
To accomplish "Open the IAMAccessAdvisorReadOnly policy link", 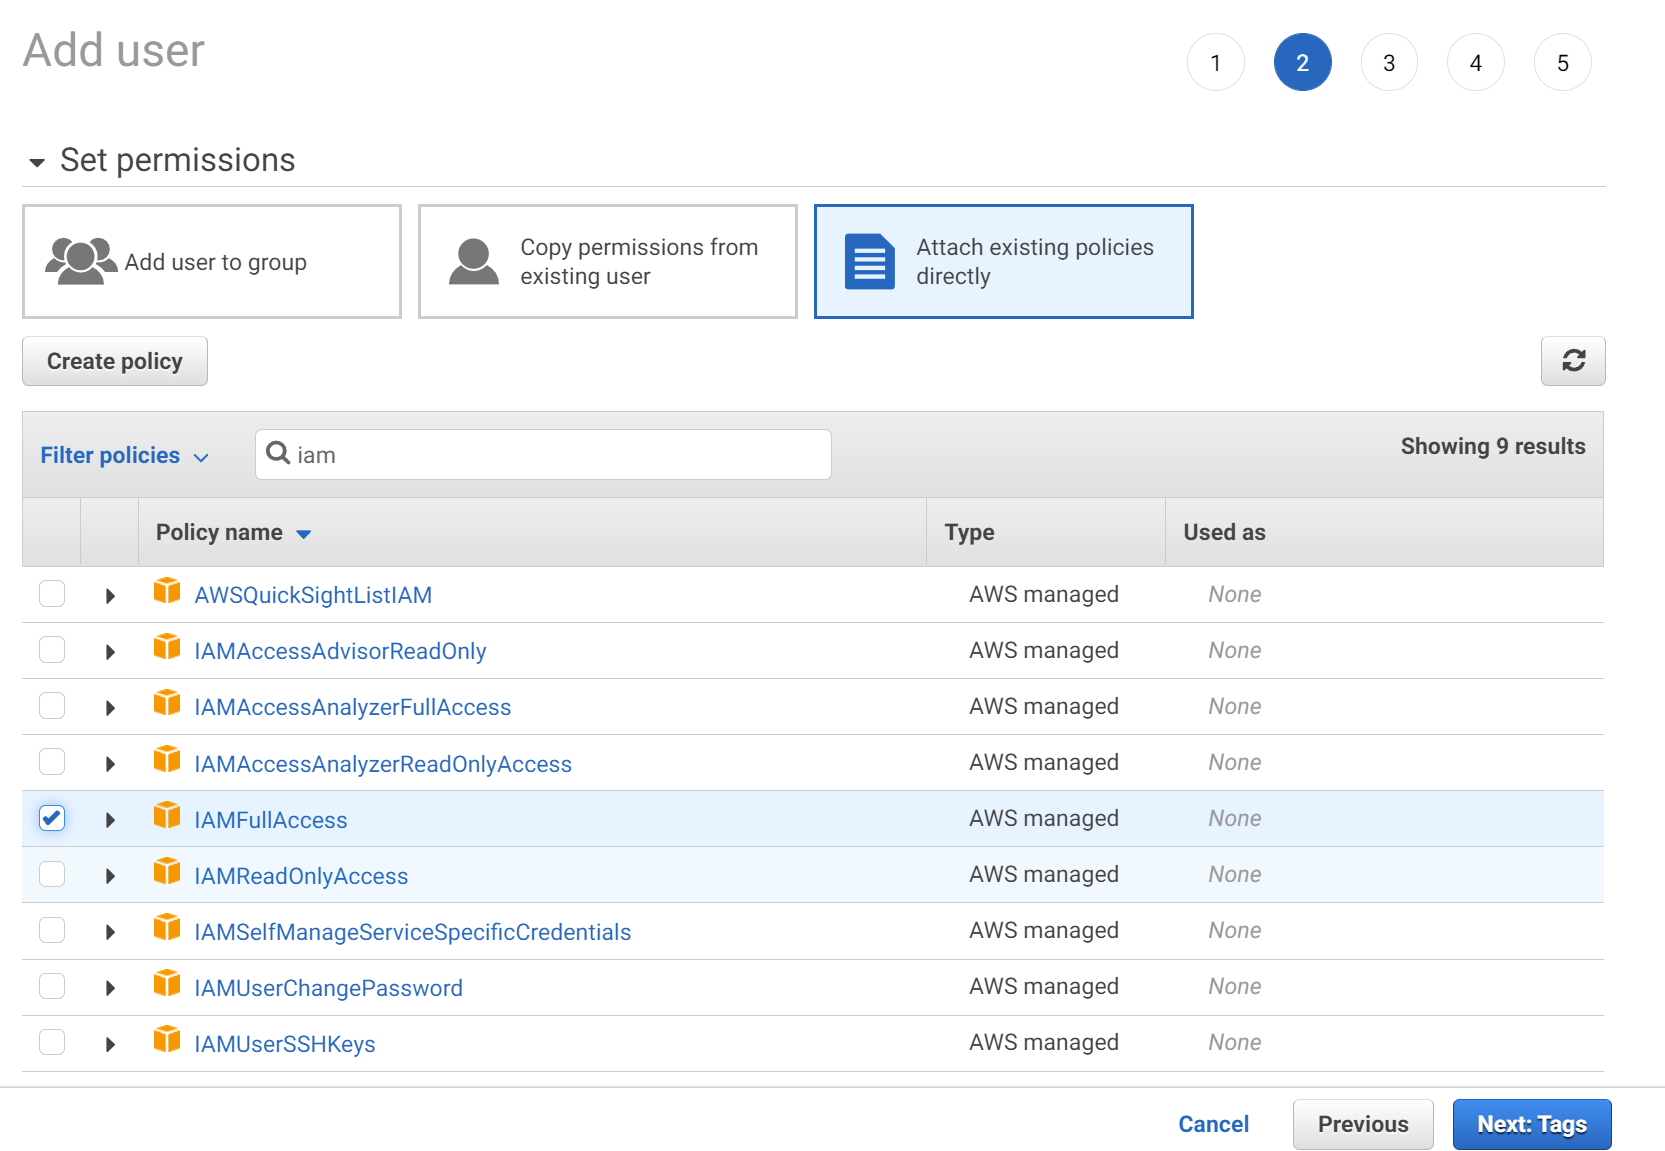I will click(340, 651).
